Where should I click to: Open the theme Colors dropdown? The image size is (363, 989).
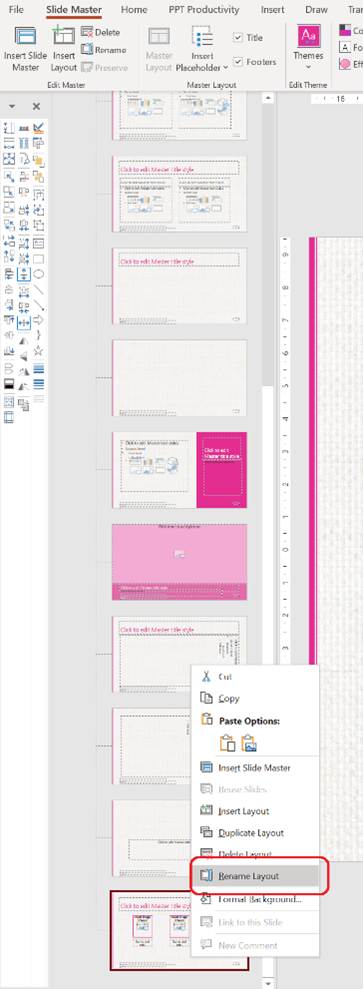350,30
